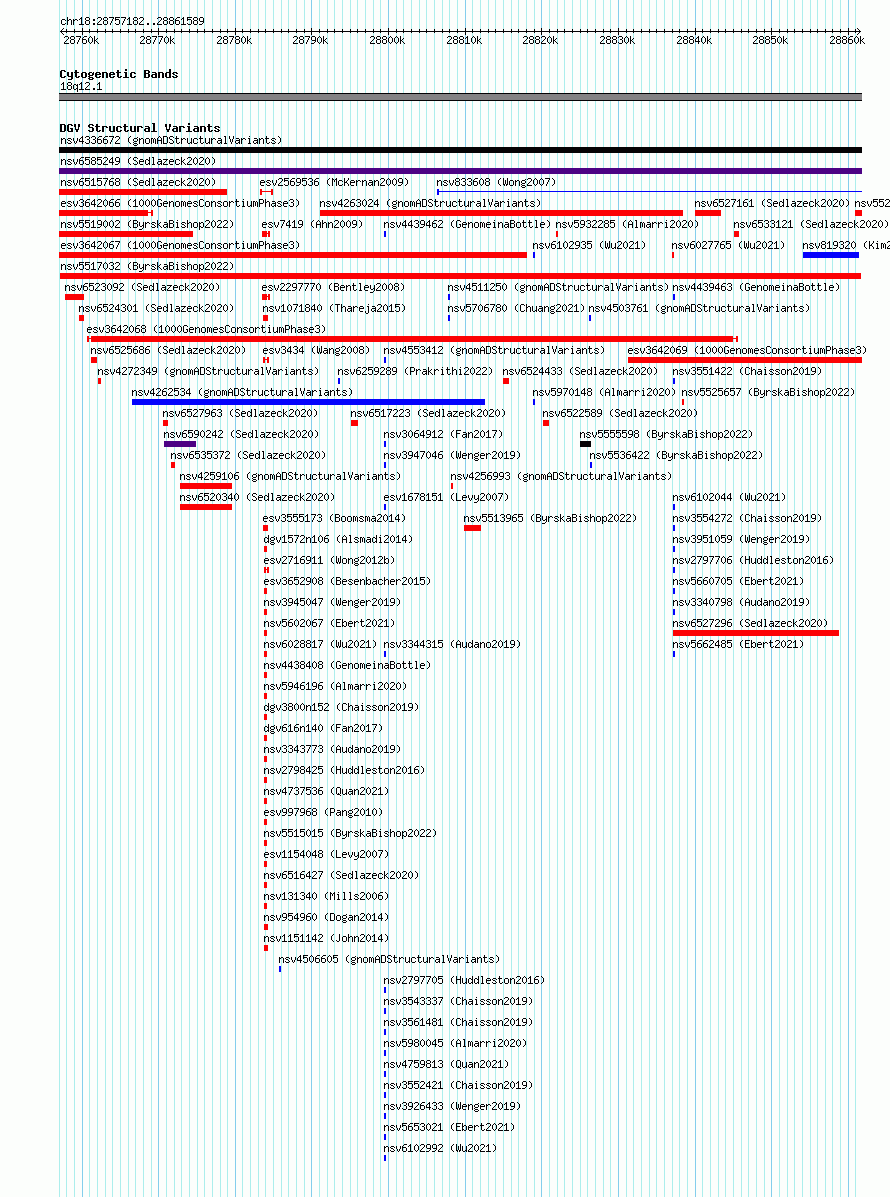Open the nsv4259106 (gnomADStructuralVariants) label

tap(290, 476)
